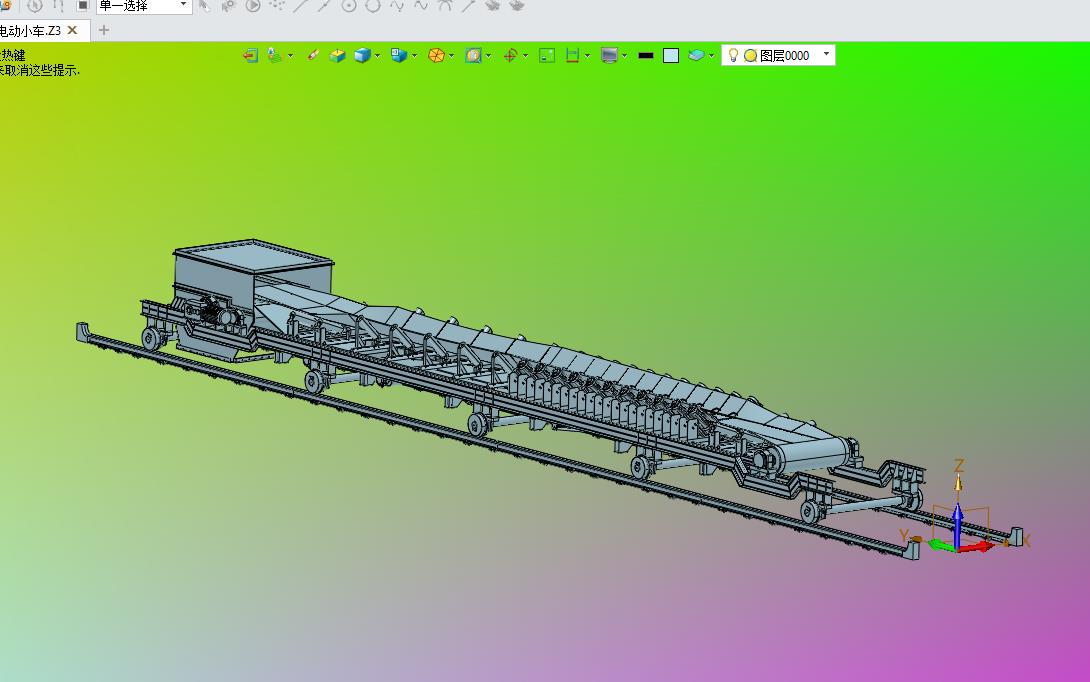Expand dropdown next to the H-shaped icon

coord(587,56)
